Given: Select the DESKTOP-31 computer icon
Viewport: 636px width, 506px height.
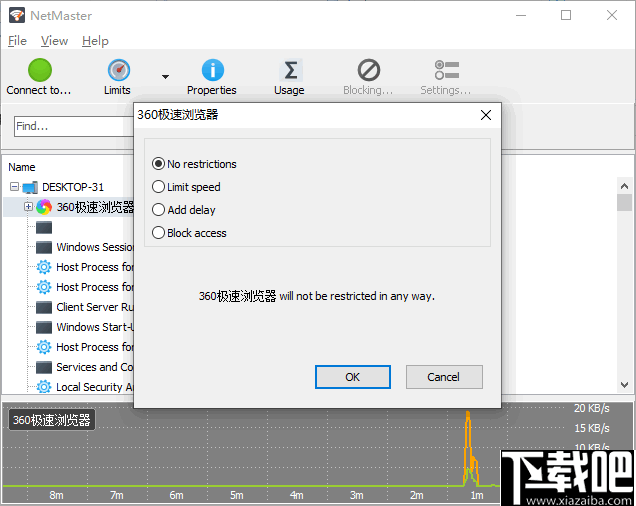Looking at the screenshot, I should [x=30, y=187].
